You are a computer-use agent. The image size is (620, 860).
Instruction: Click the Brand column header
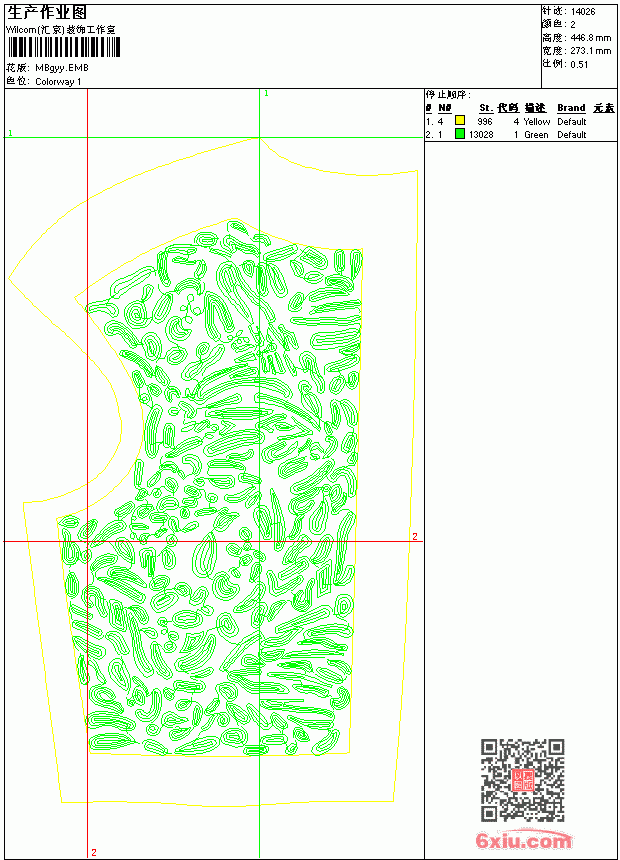pos(571,108)
